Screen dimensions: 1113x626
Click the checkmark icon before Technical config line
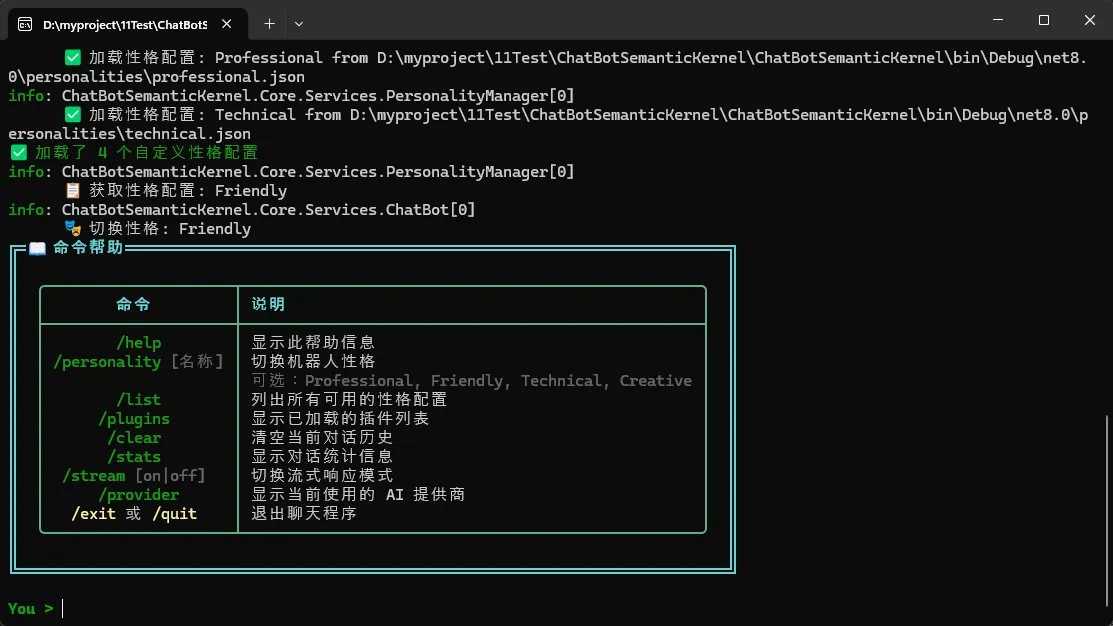(73, 115)
